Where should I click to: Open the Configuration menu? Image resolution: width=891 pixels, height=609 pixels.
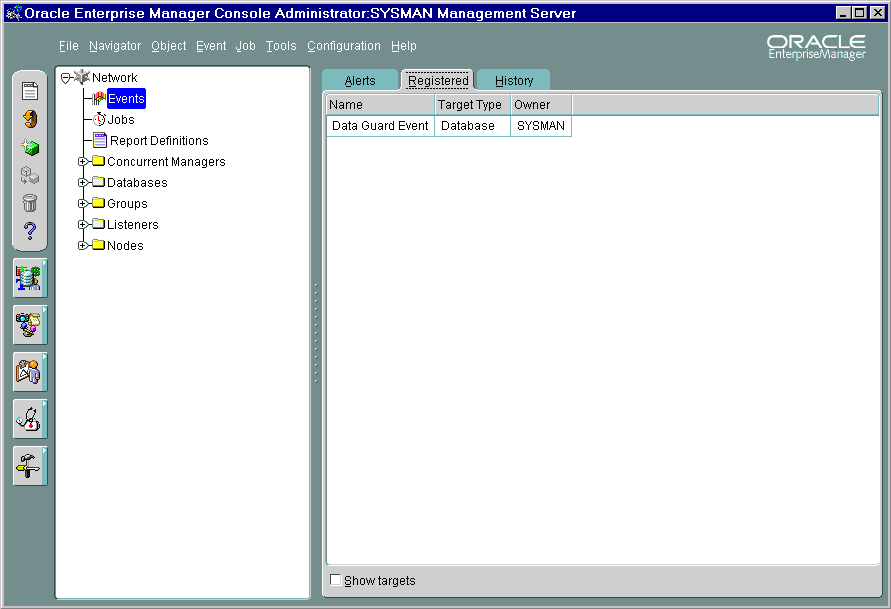pyautogui.click(x=343, y=46)
